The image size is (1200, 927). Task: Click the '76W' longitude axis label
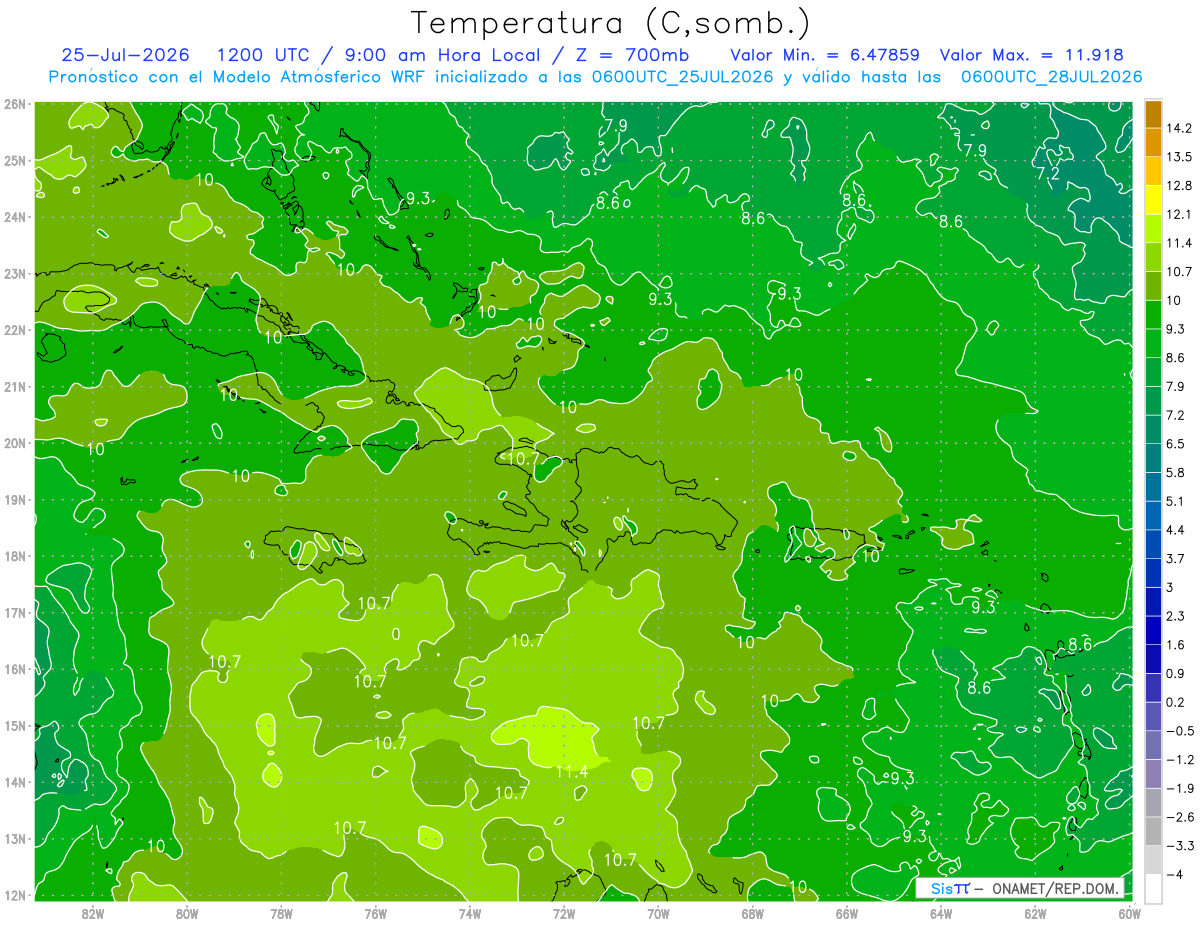click(x=376, y=913)
